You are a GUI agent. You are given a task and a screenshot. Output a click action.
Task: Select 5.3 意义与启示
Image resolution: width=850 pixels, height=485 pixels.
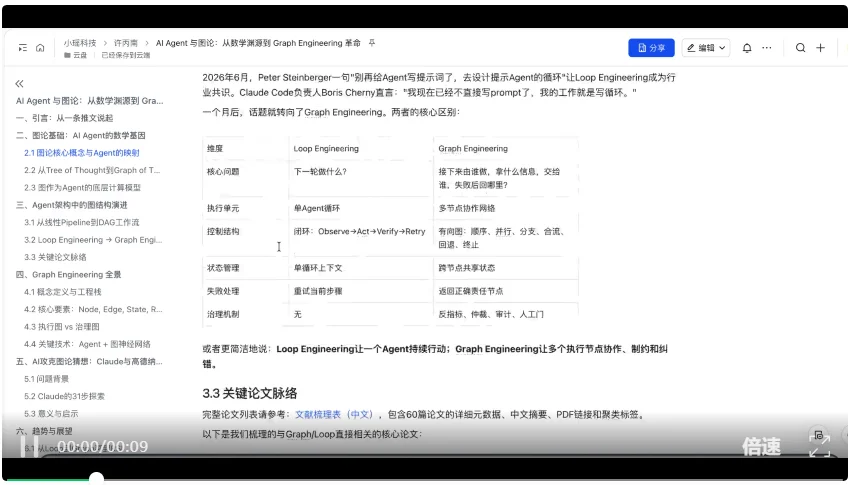click(51, 413)
